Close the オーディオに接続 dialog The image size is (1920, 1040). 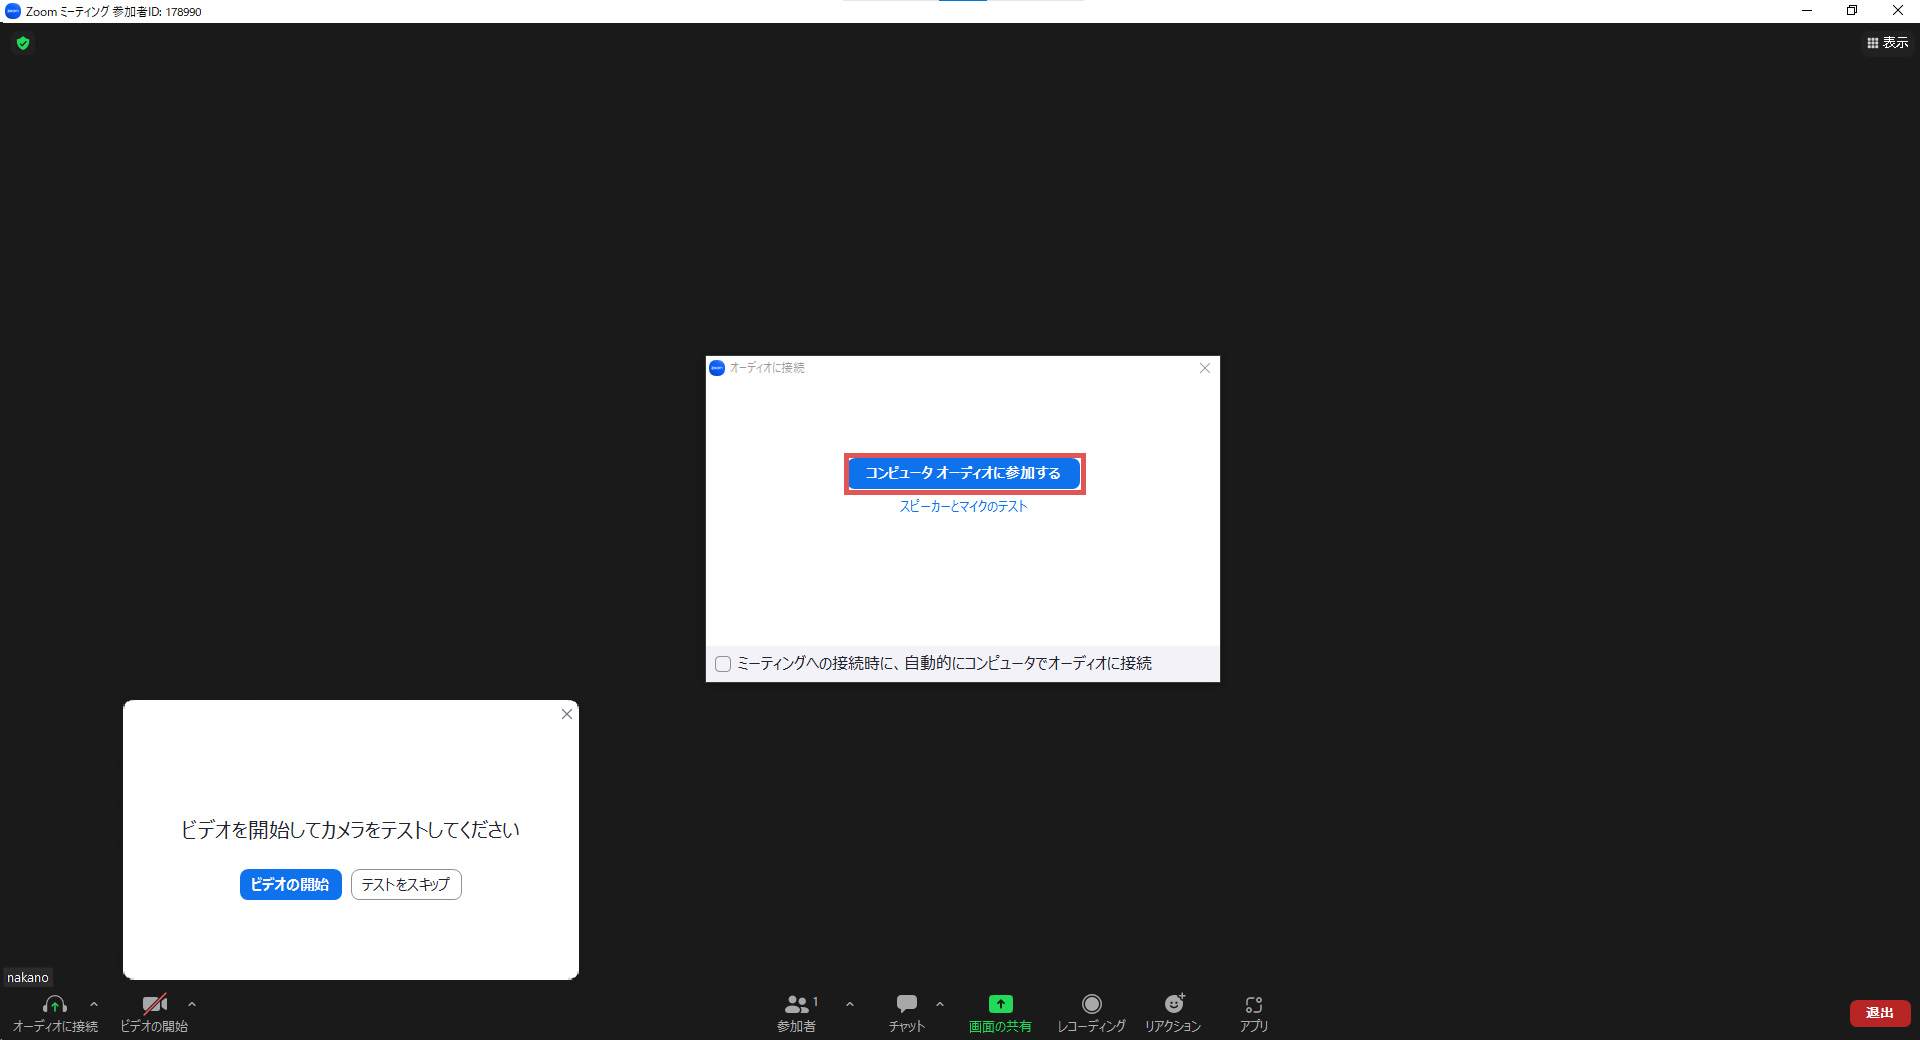tap(1205, 368)
